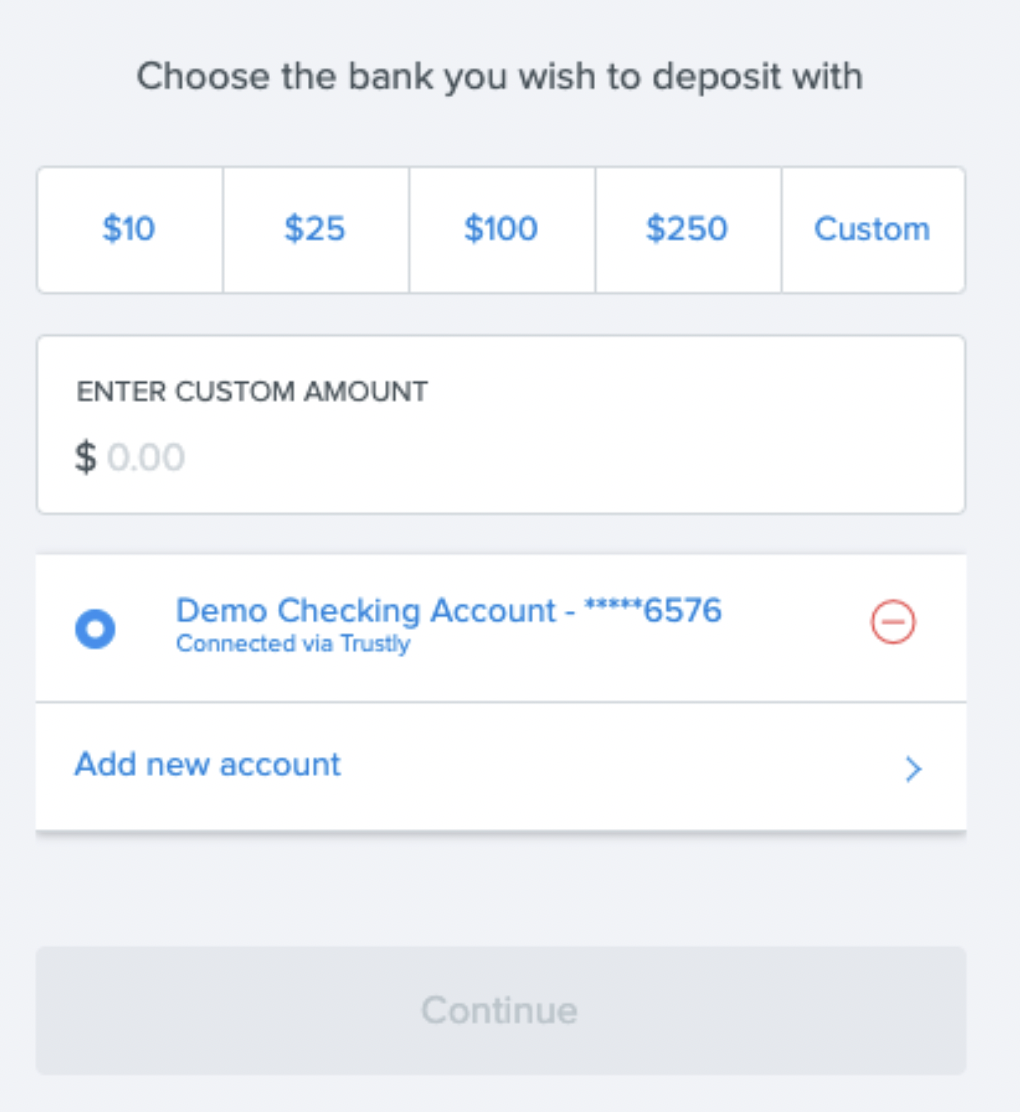Viewport: 1020px width, 1112px height.
Task: Click the Add new account link
Action: [206, 764]
